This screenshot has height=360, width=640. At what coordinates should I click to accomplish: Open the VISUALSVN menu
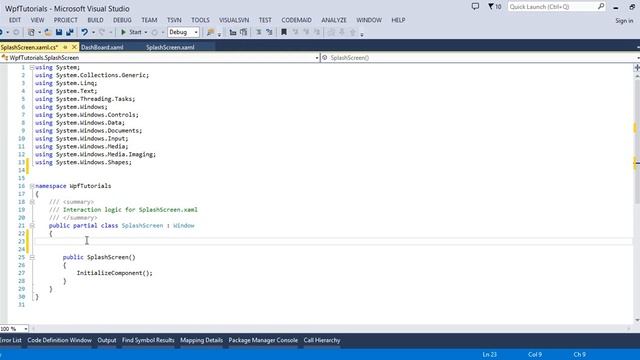[234, 20]
